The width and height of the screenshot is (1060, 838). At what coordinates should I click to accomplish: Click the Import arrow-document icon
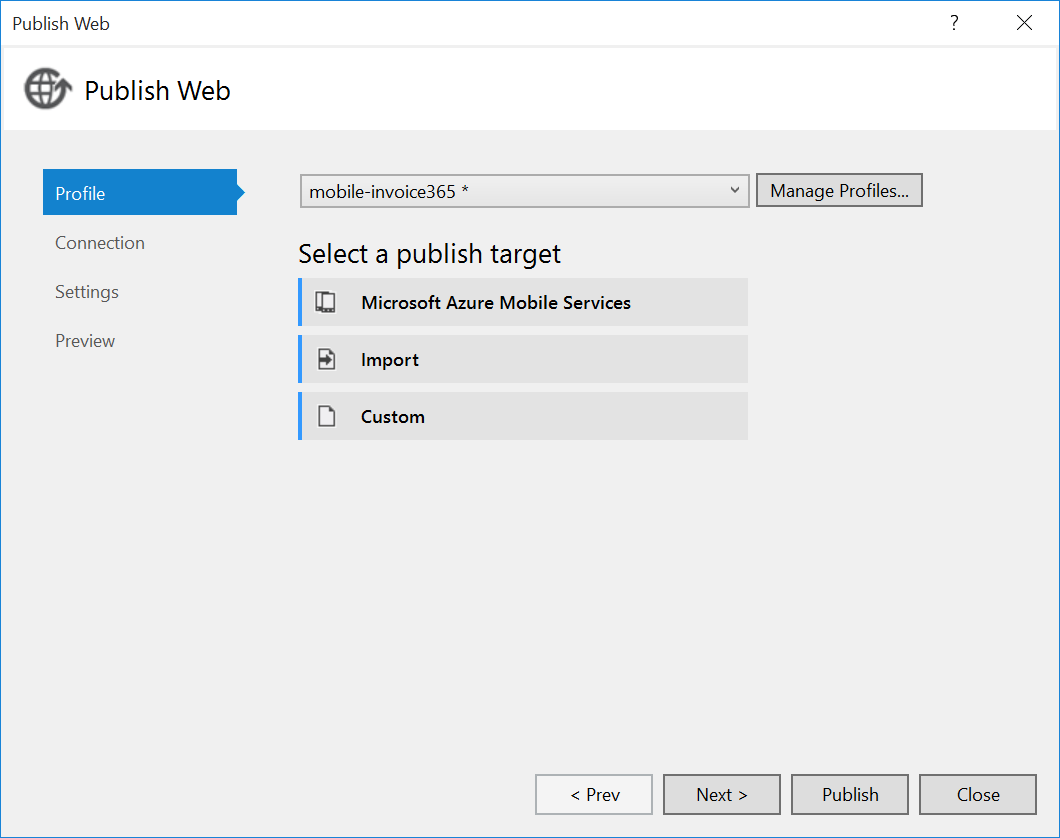[x=327, y=359]
